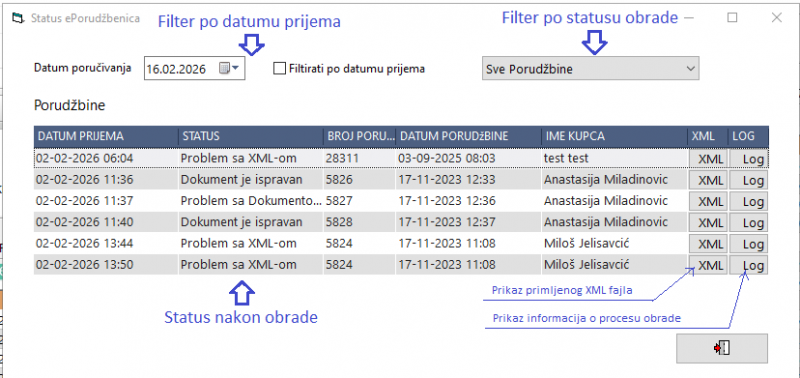This screenshot has height=378, width=800.
Task: Click order date 17-11-2023 12:37 cell
Action: [468, 222]
